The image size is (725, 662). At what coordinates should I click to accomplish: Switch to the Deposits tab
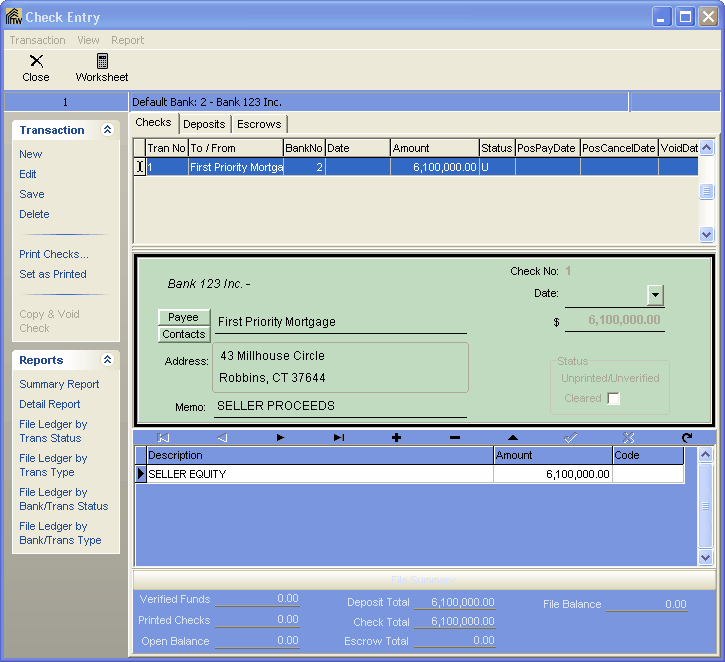[204, 124]
